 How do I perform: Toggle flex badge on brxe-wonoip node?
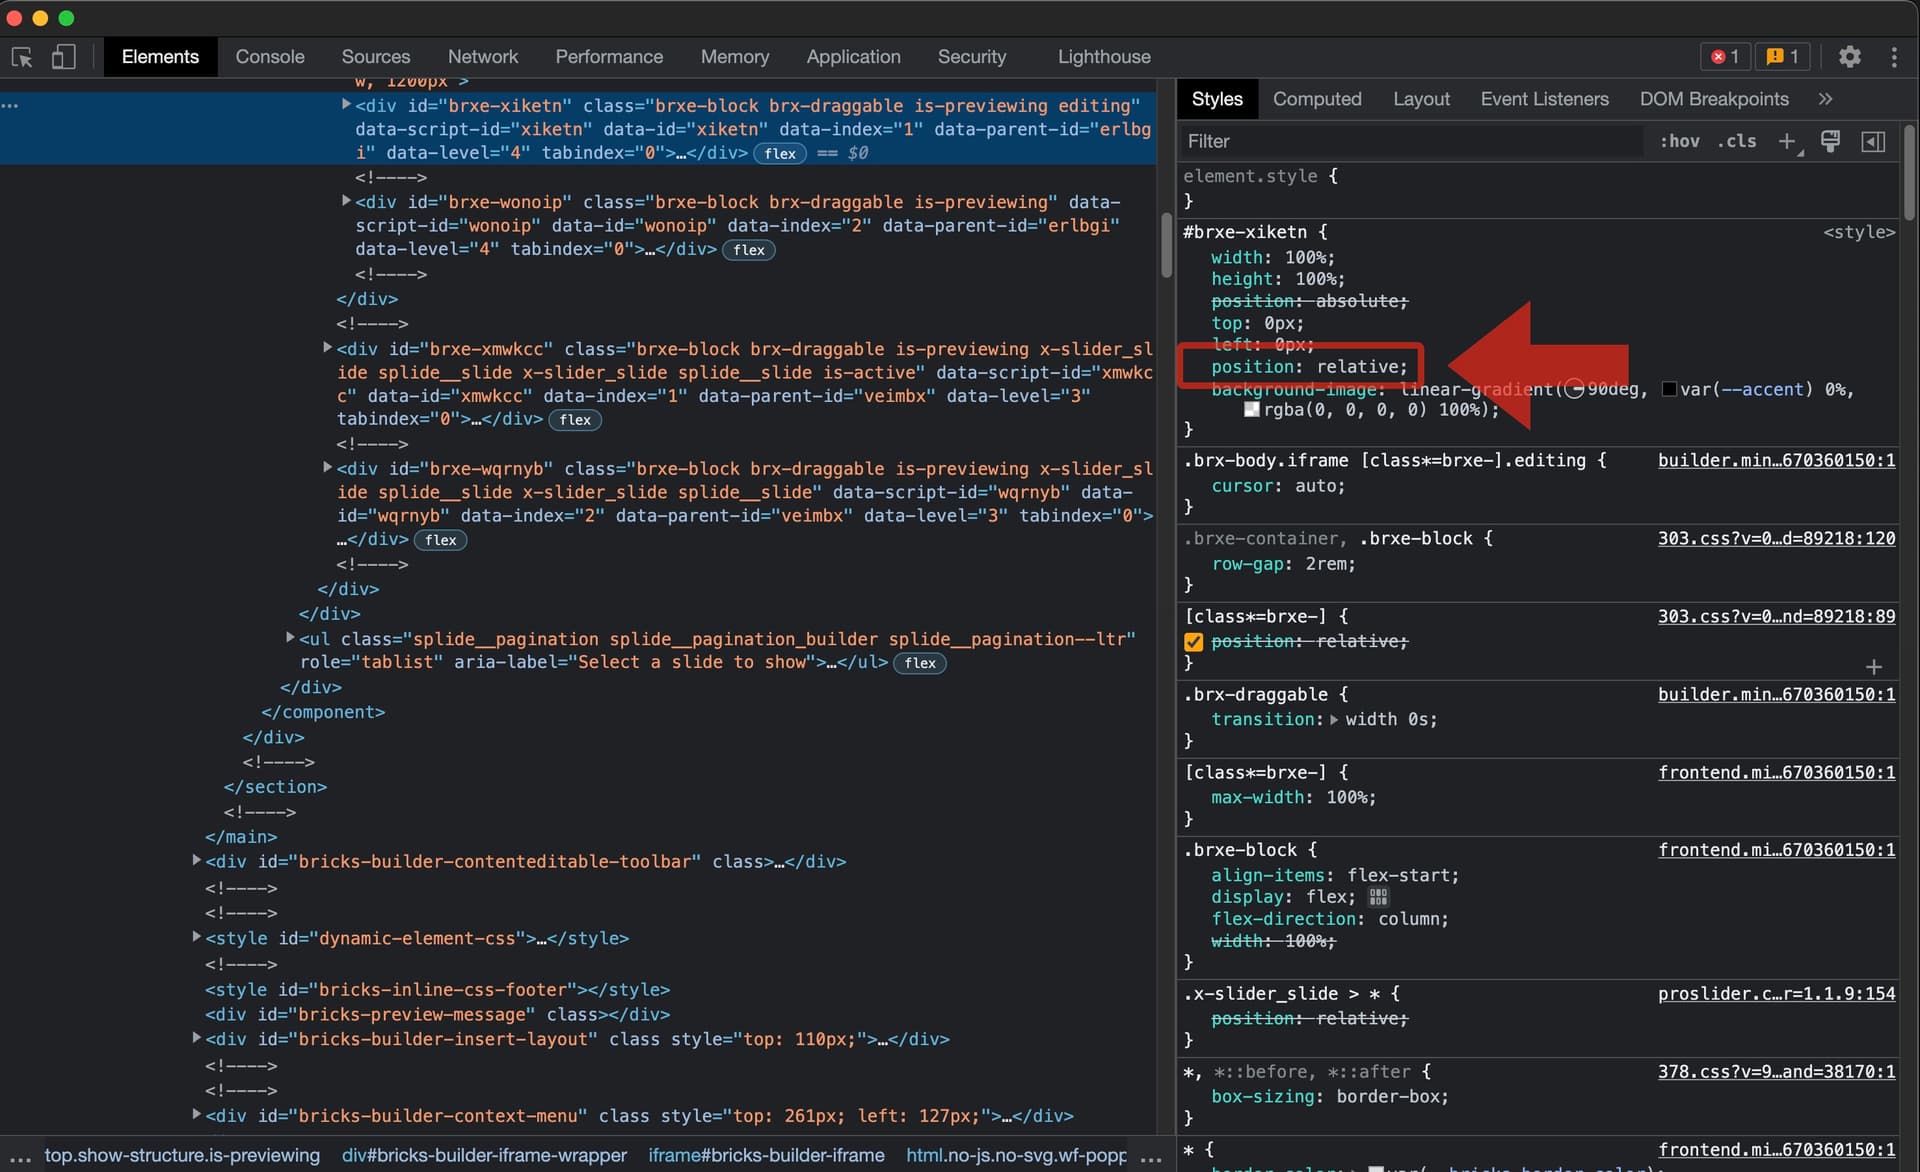tap(749, 250)
